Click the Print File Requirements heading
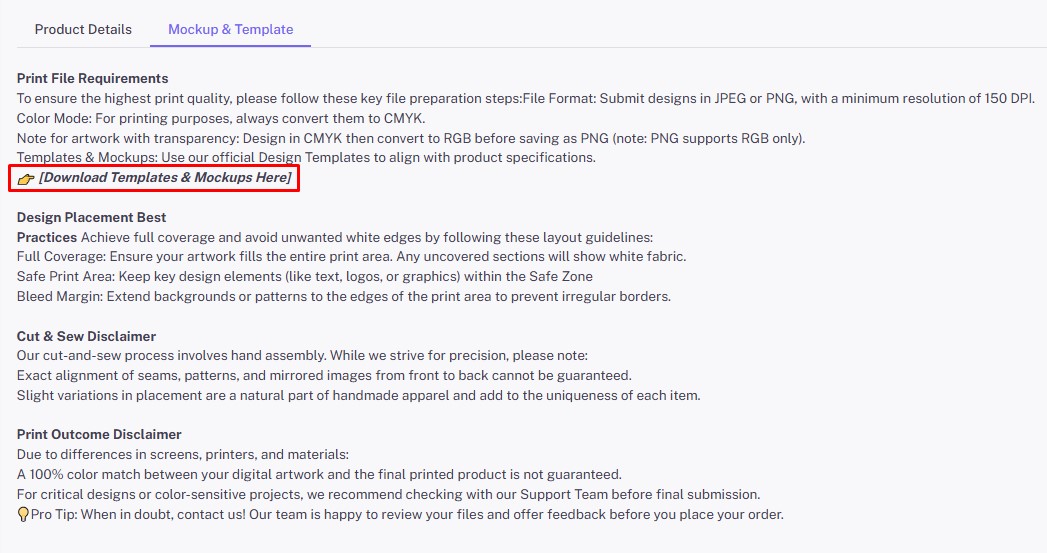Viewport: 1047px width, 553px height. tap(92, 79)
